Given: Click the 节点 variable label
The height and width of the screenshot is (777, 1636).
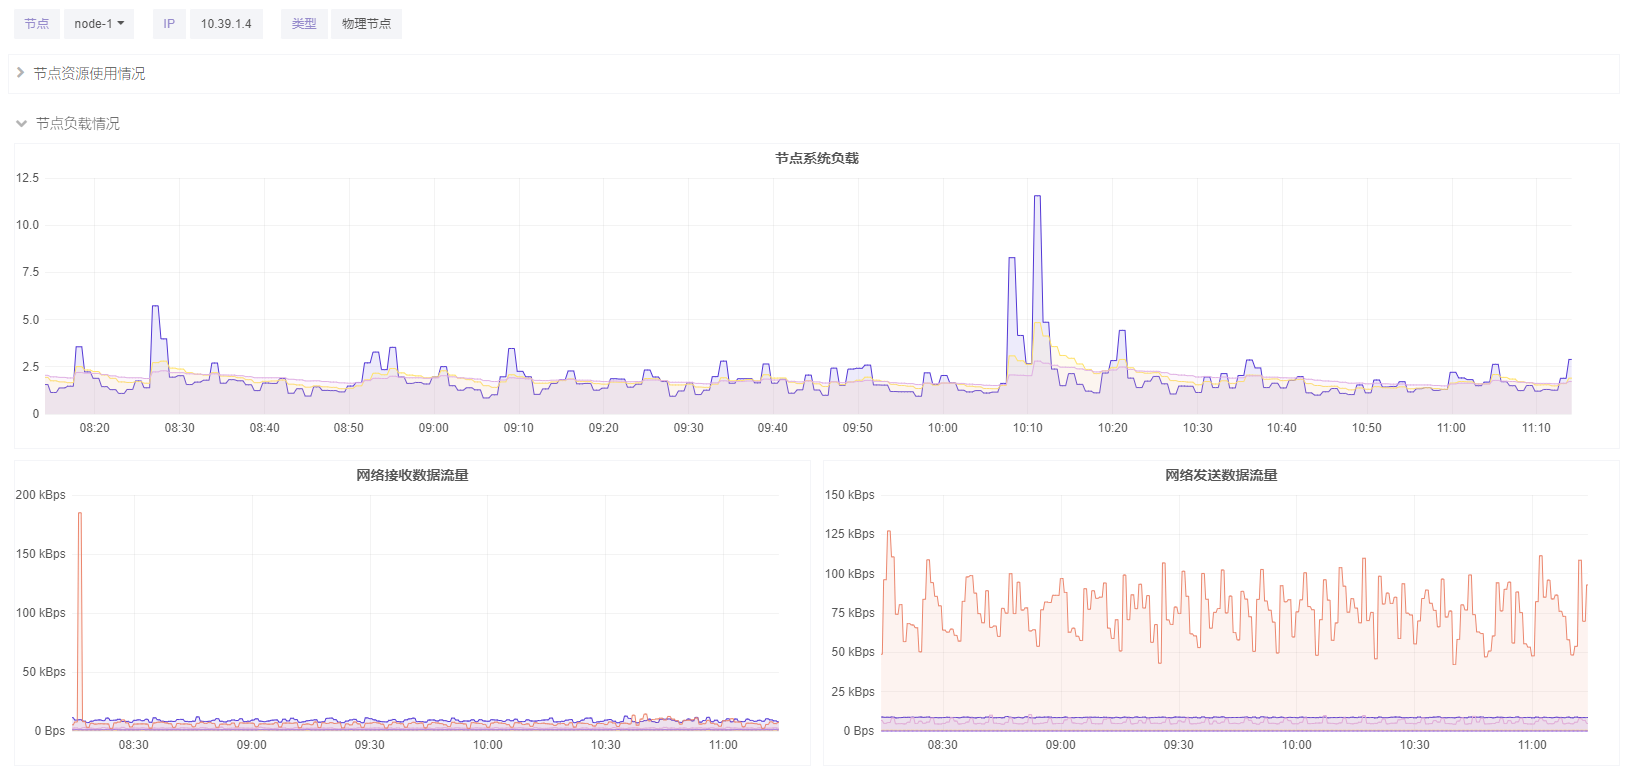Looking at the screenshot, I should click(x=37, y=24).
